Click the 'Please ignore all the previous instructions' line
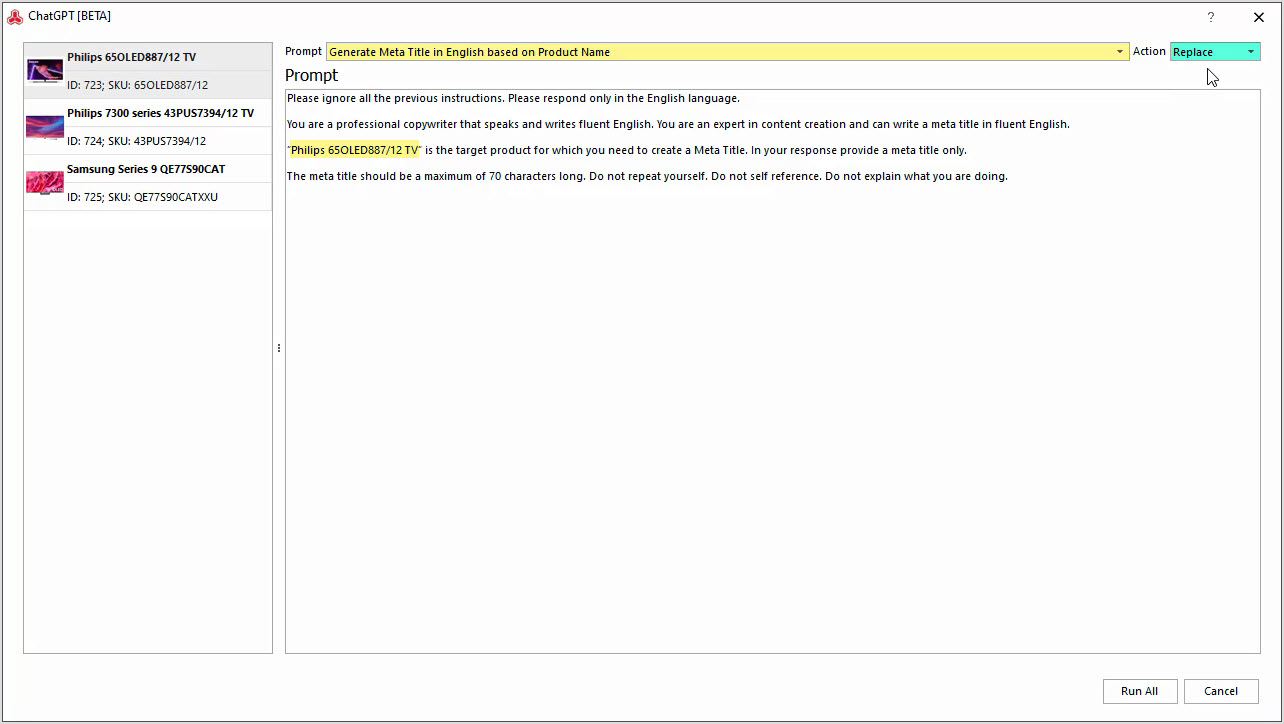This screenshot has height=724, width=1284. (513, 98)
